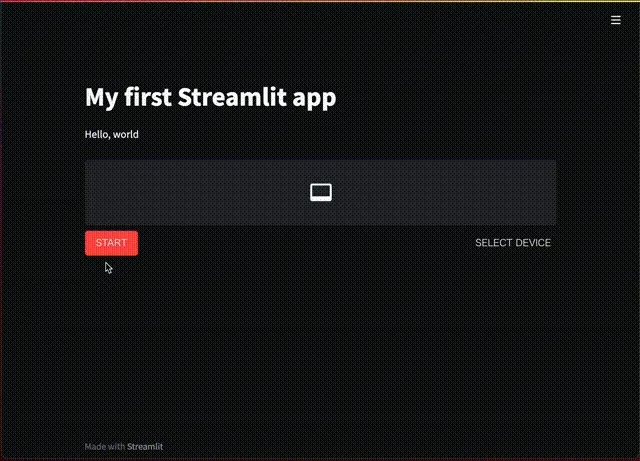
Task: Open the Streamlit link in footer
Action: point(145,447)
